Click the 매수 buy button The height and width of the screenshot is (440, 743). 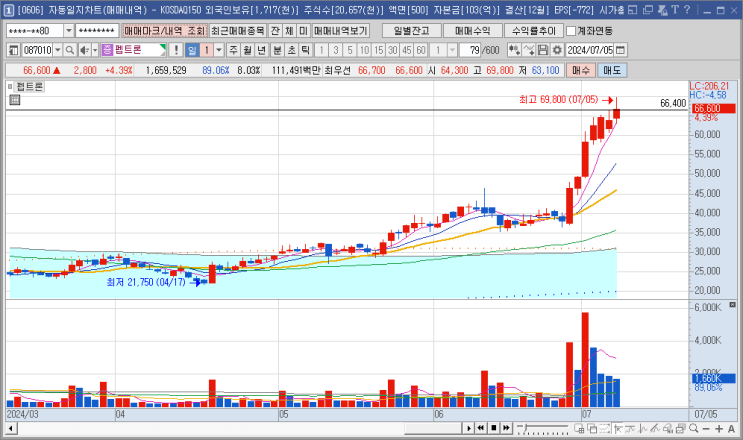pos(580,70)
